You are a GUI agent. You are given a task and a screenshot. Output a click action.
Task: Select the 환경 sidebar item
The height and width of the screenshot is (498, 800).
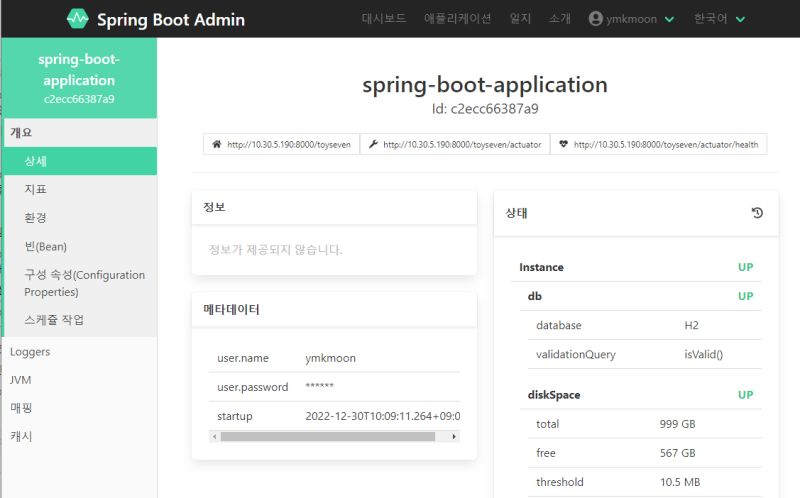(x=80, y=218)
